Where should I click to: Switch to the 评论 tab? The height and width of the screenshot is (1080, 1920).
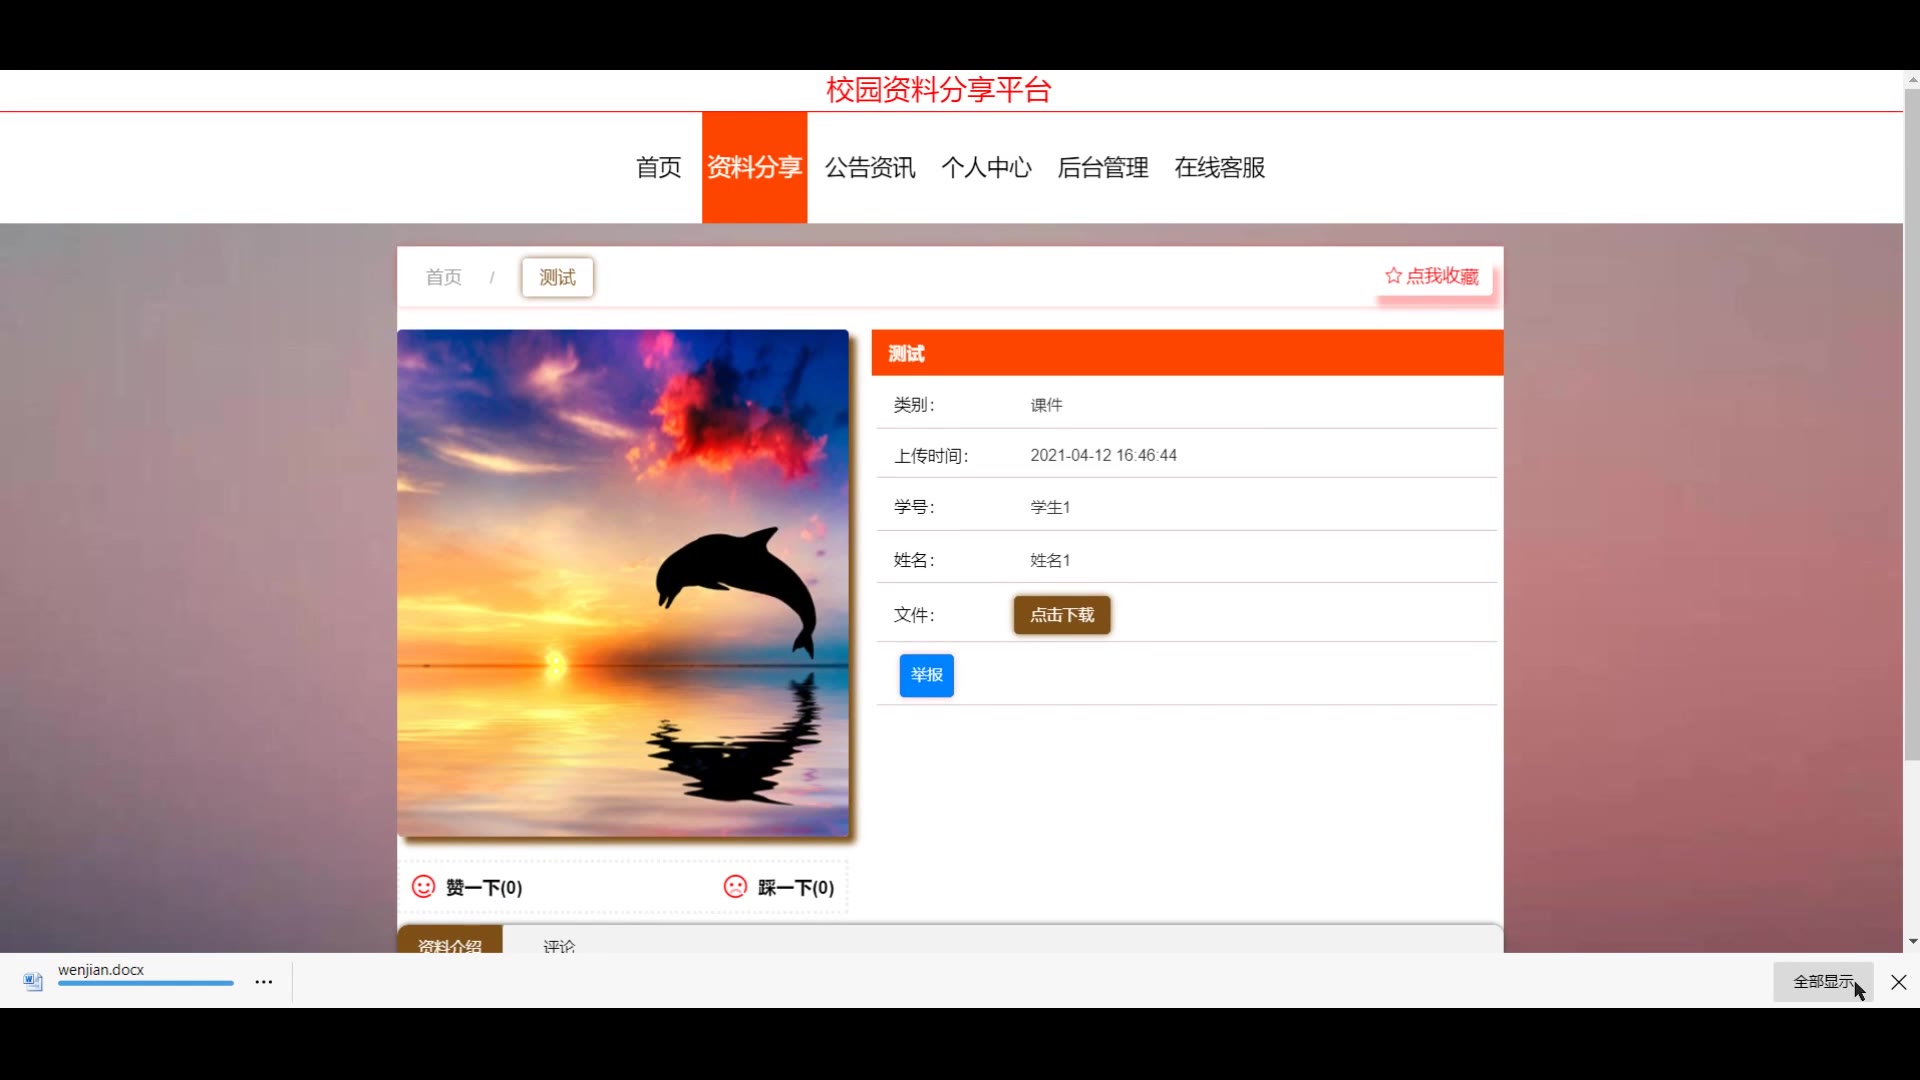(559, 945)
